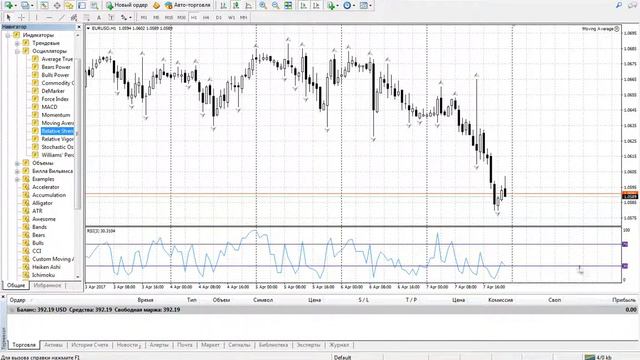Select the Horizontal Line drawing tool
Viewport: 640px width, 360px height.
[x=49, y=18]
